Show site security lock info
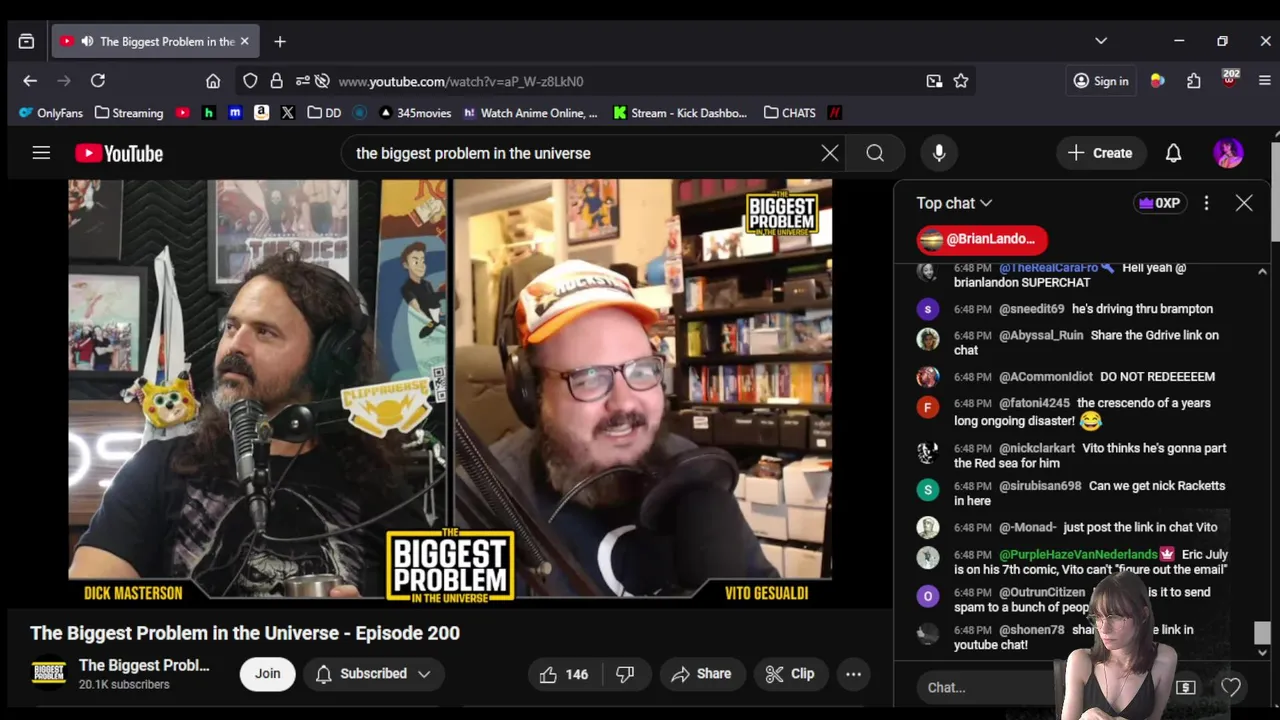This screenshot has width=1280, height=720. coord(276,81)
